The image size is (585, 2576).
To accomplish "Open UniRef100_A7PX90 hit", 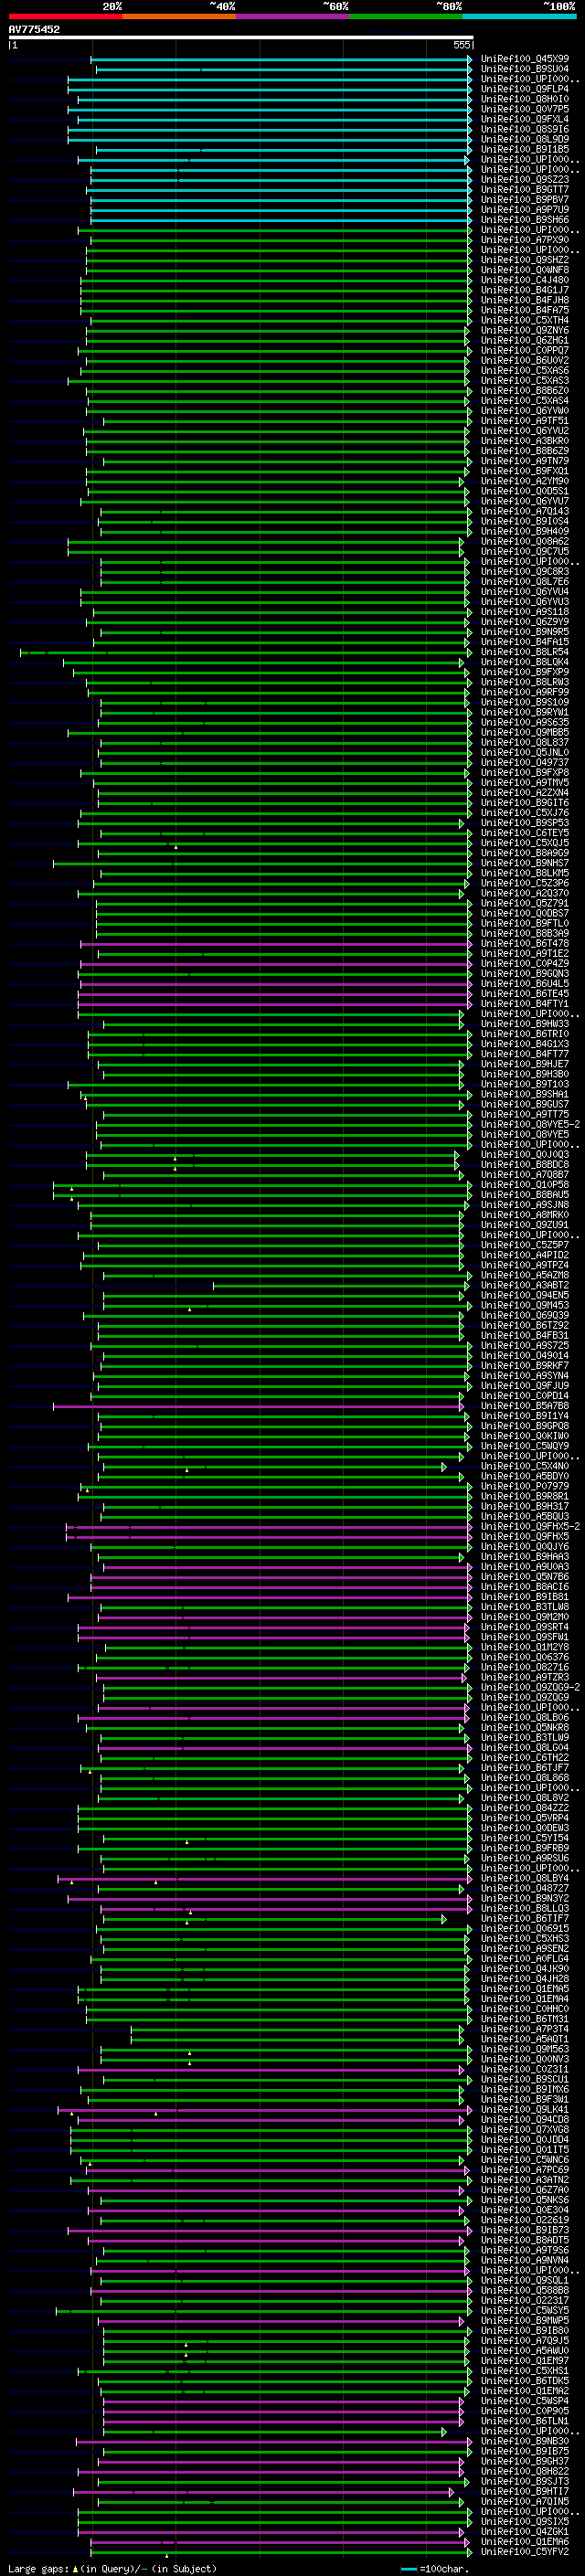I will (x=524, y=240).
